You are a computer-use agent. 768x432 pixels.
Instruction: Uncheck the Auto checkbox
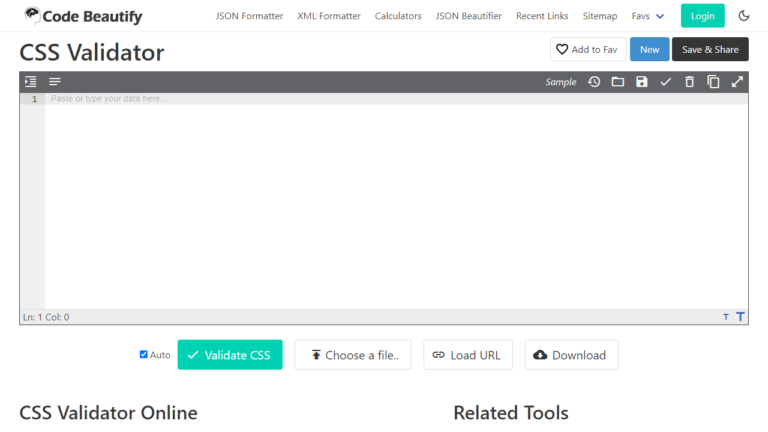pos(144,354)
